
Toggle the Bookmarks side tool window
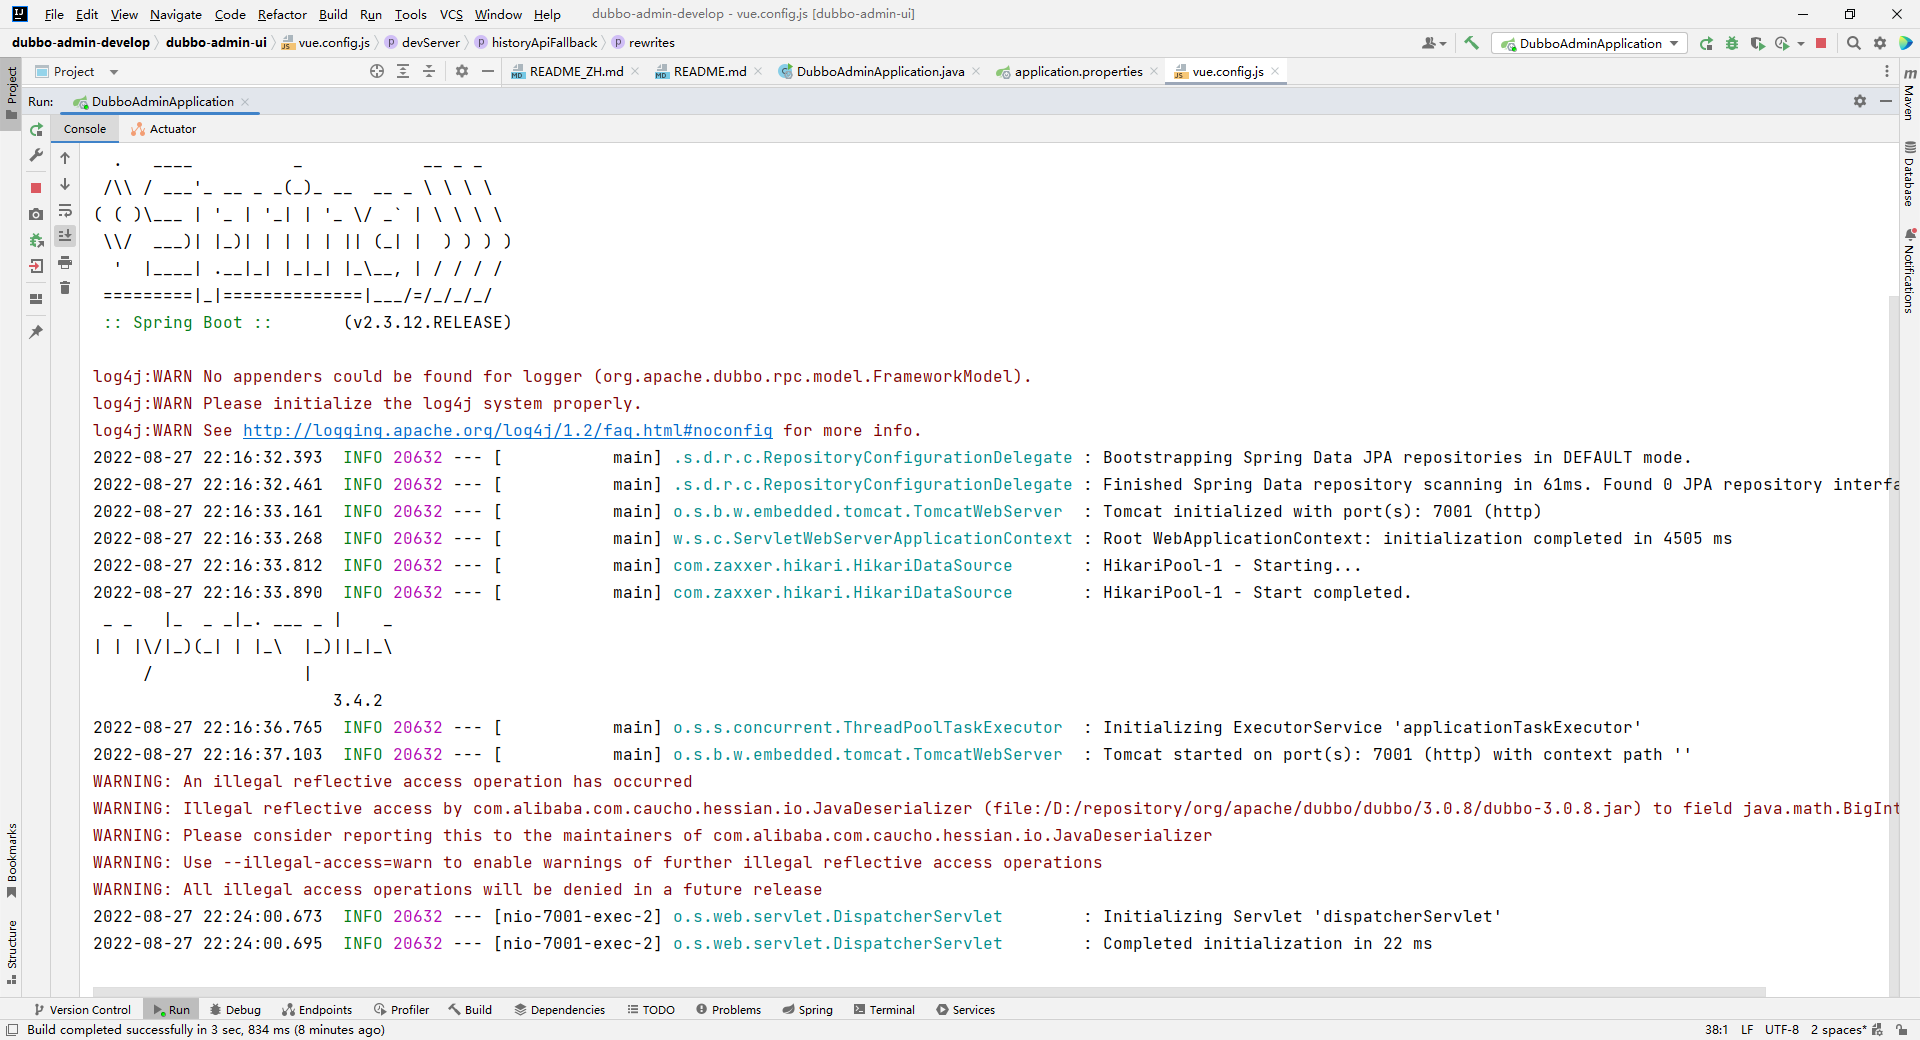pos(11,860)
